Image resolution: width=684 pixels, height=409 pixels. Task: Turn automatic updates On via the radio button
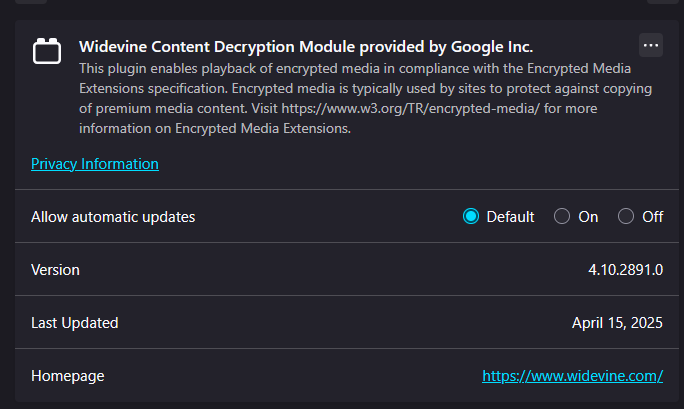coord(561,216)
